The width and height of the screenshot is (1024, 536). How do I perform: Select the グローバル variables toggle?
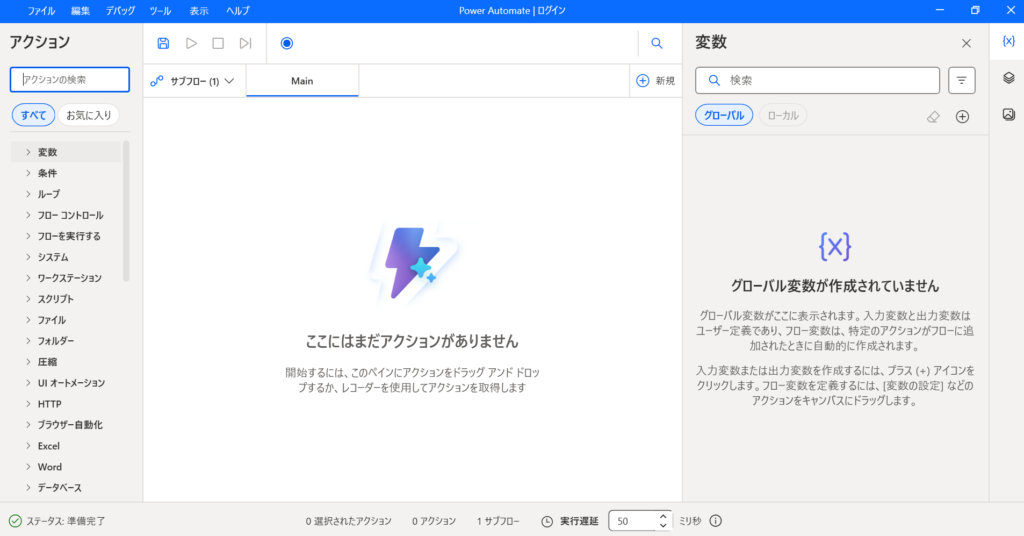724,115
